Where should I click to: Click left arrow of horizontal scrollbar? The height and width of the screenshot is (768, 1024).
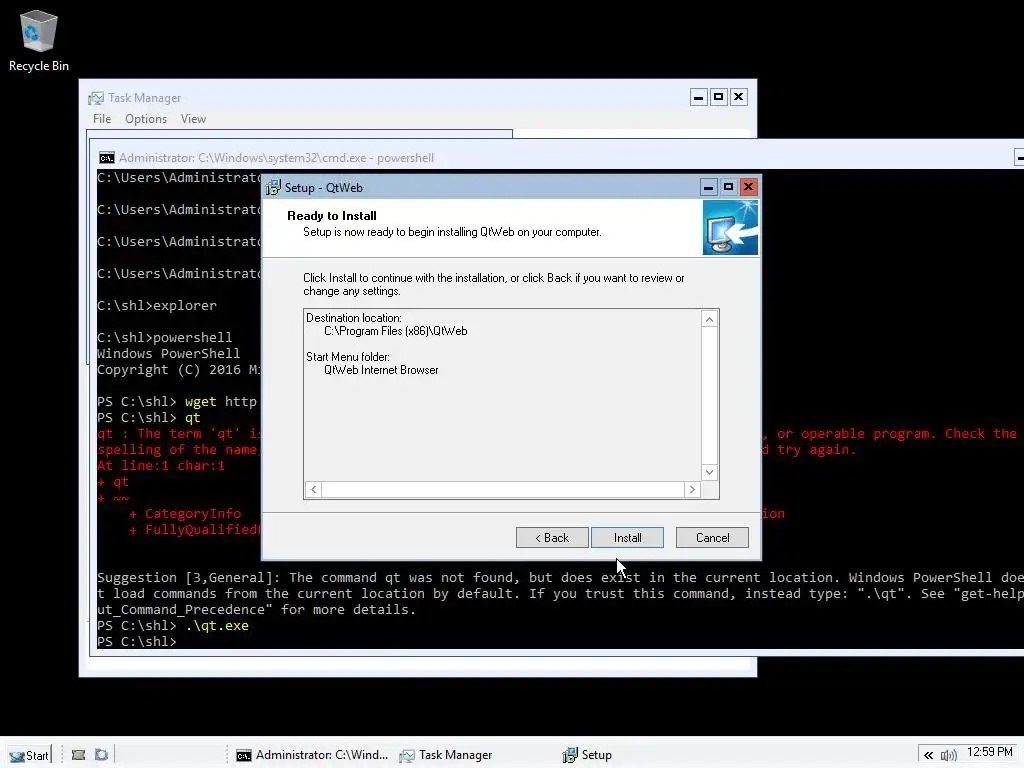pyautogui.click(x=313, y=489)
